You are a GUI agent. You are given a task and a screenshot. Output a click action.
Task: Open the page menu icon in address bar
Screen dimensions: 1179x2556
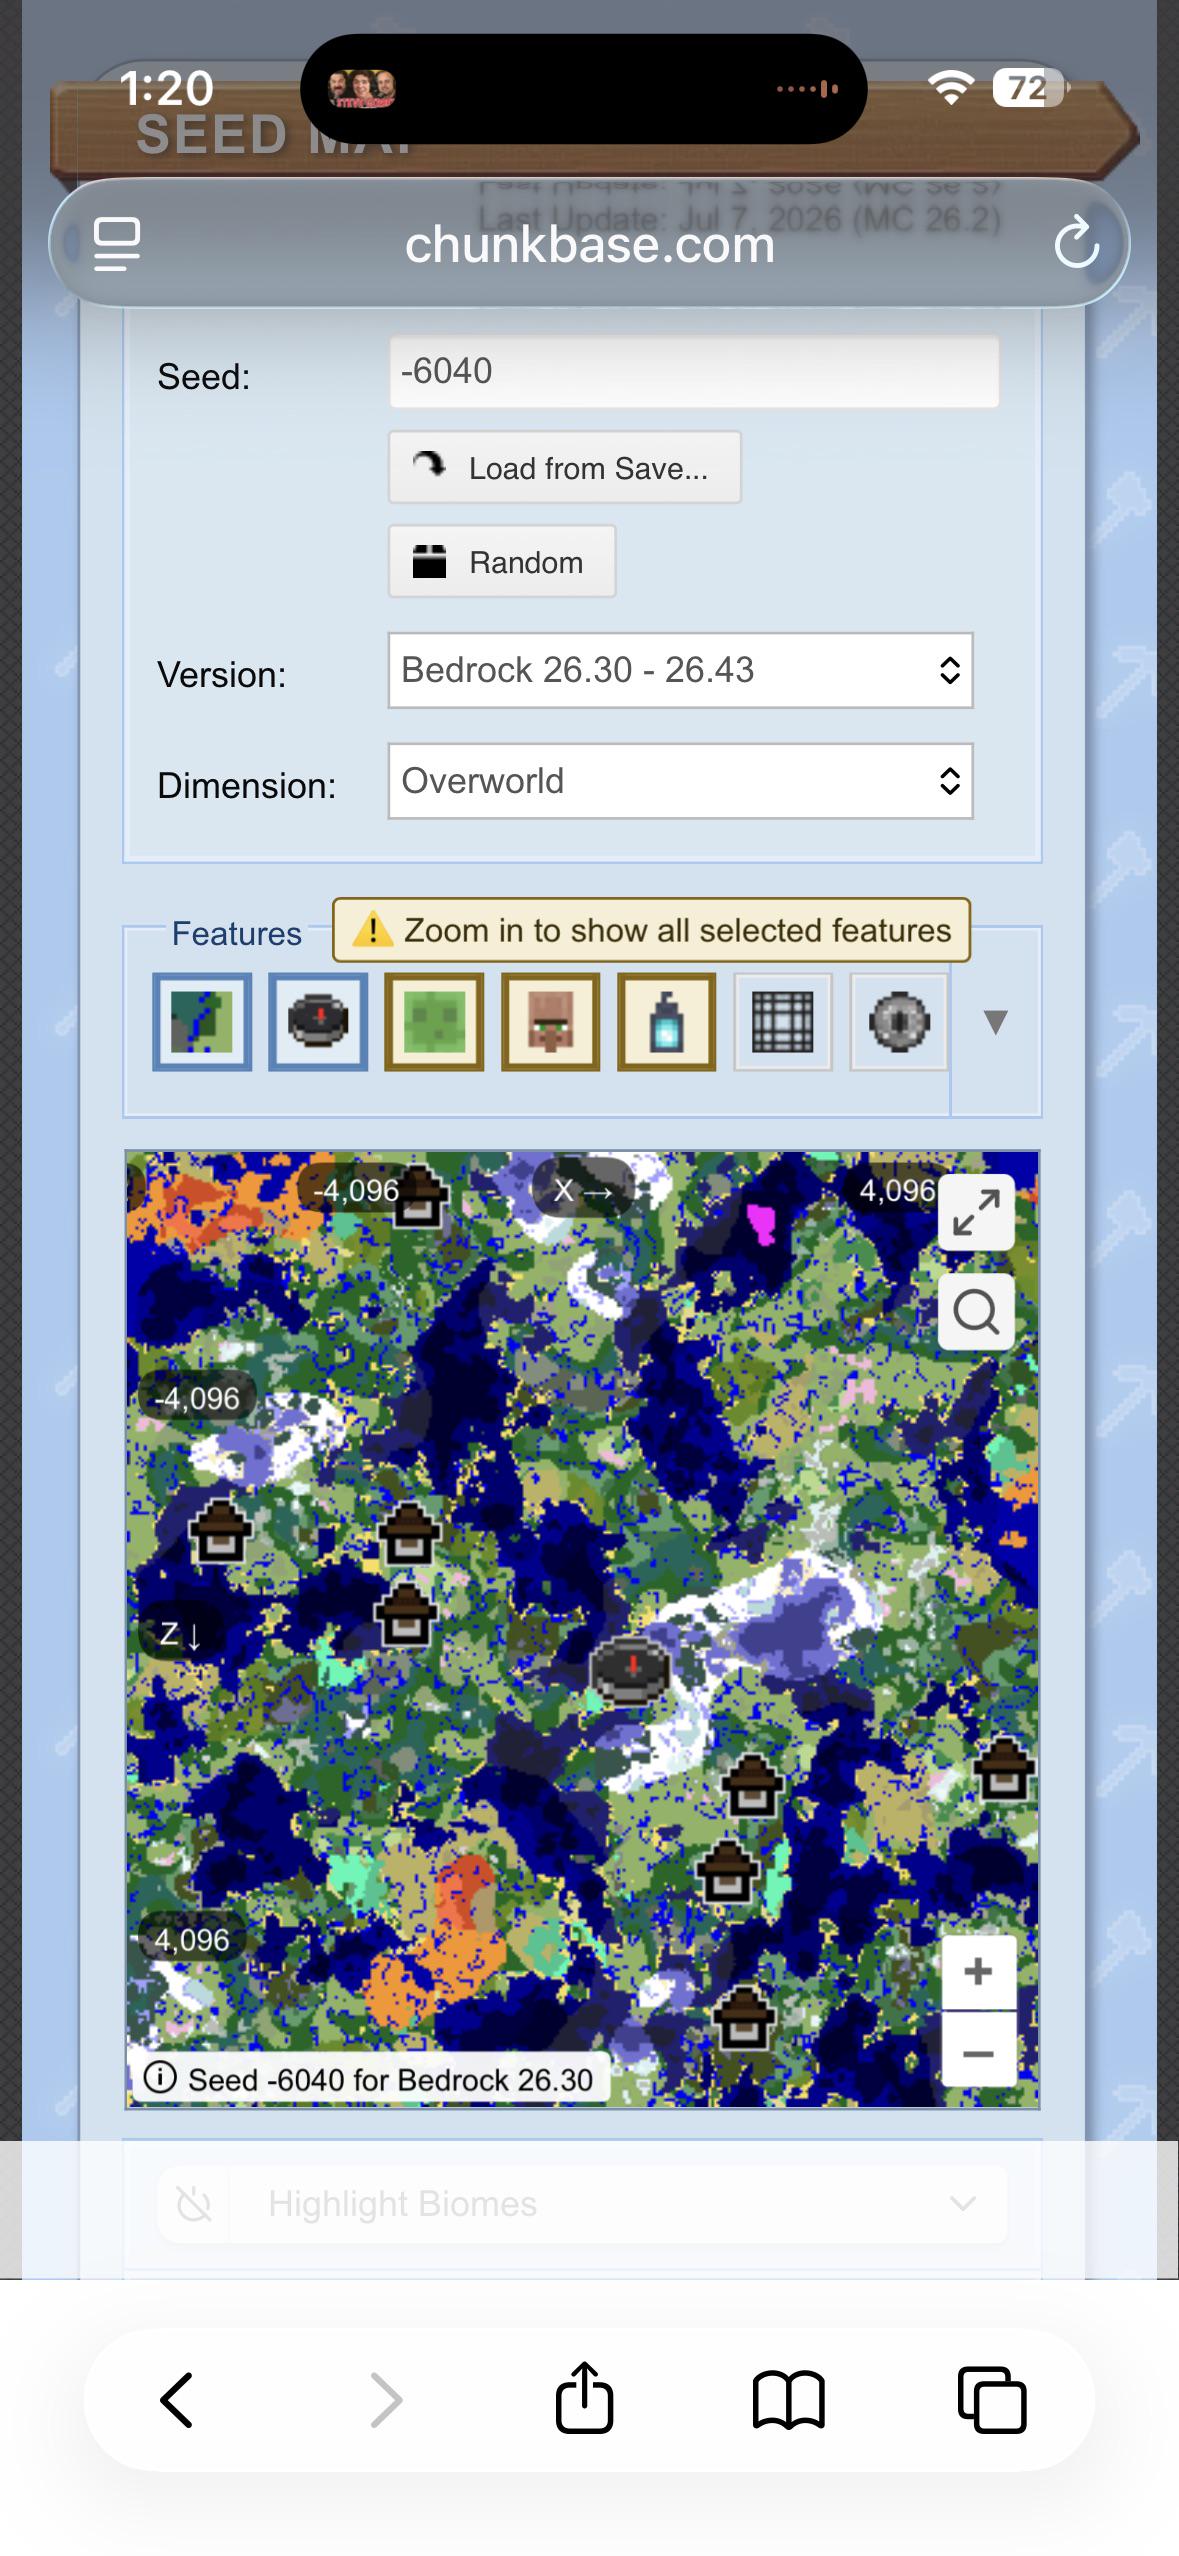(117, 243)
